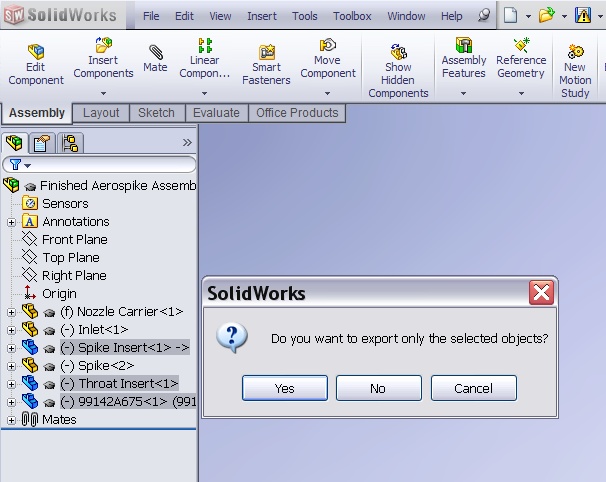The image size is (606, 482).
Task: Click the feature tree filter field
Action: 99,165
